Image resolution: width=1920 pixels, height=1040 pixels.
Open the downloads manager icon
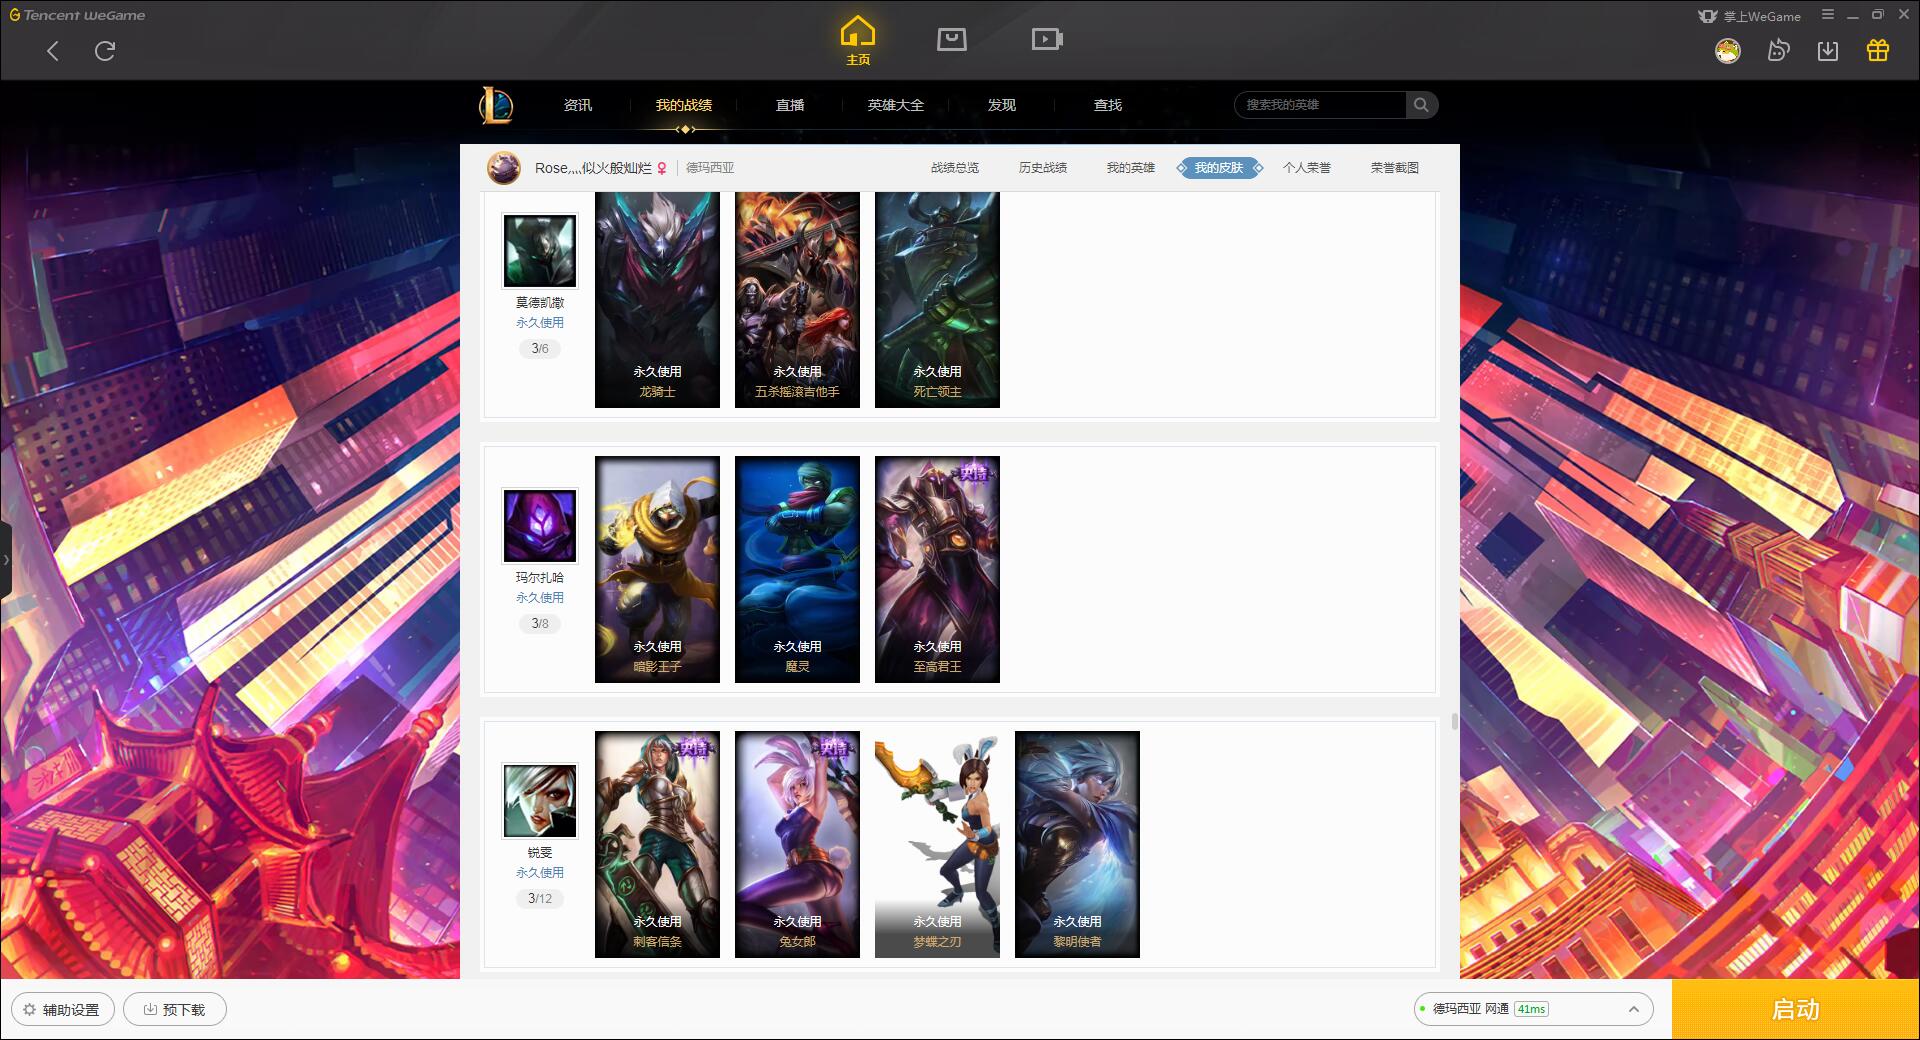tap(1828, 51)
